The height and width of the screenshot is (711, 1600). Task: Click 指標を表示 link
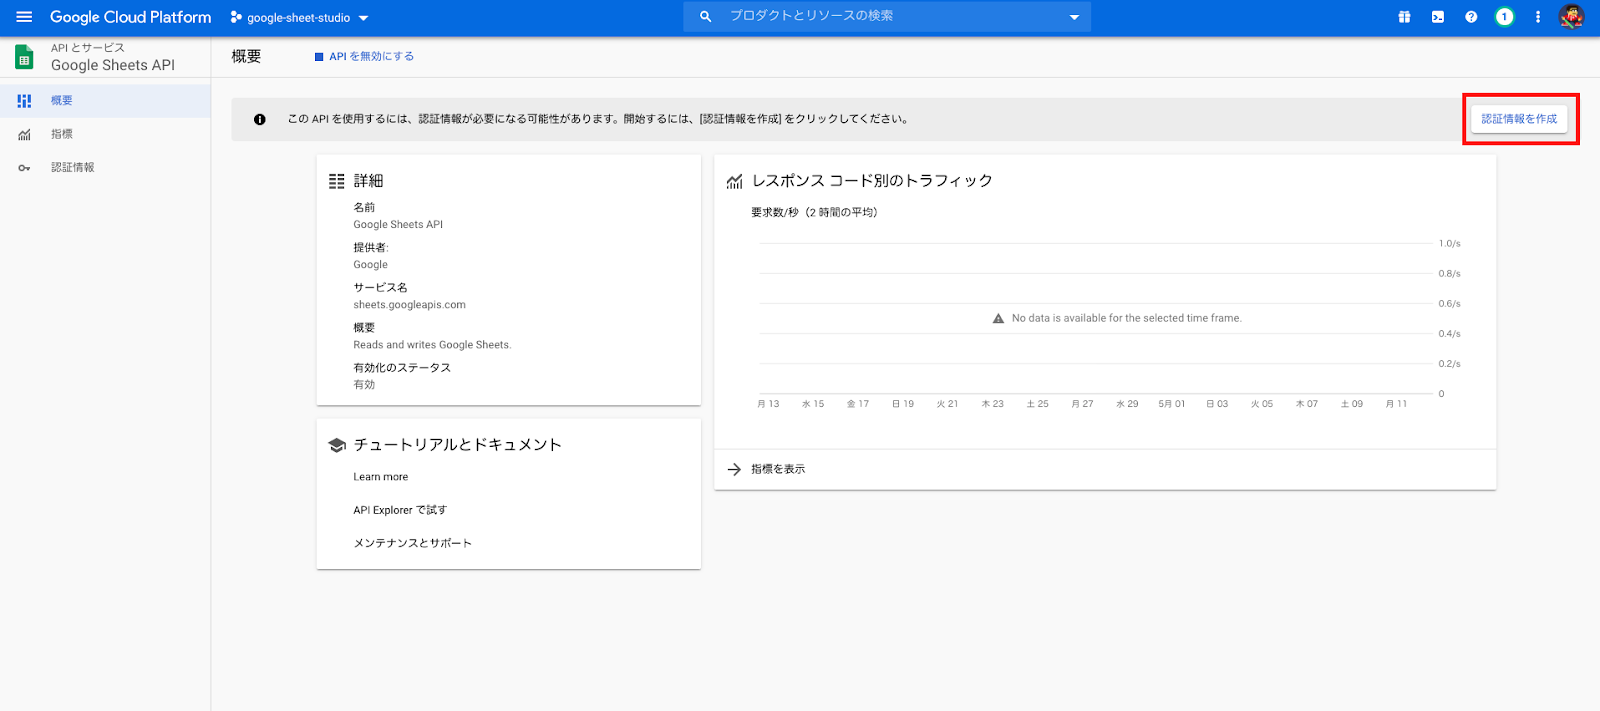778,469
